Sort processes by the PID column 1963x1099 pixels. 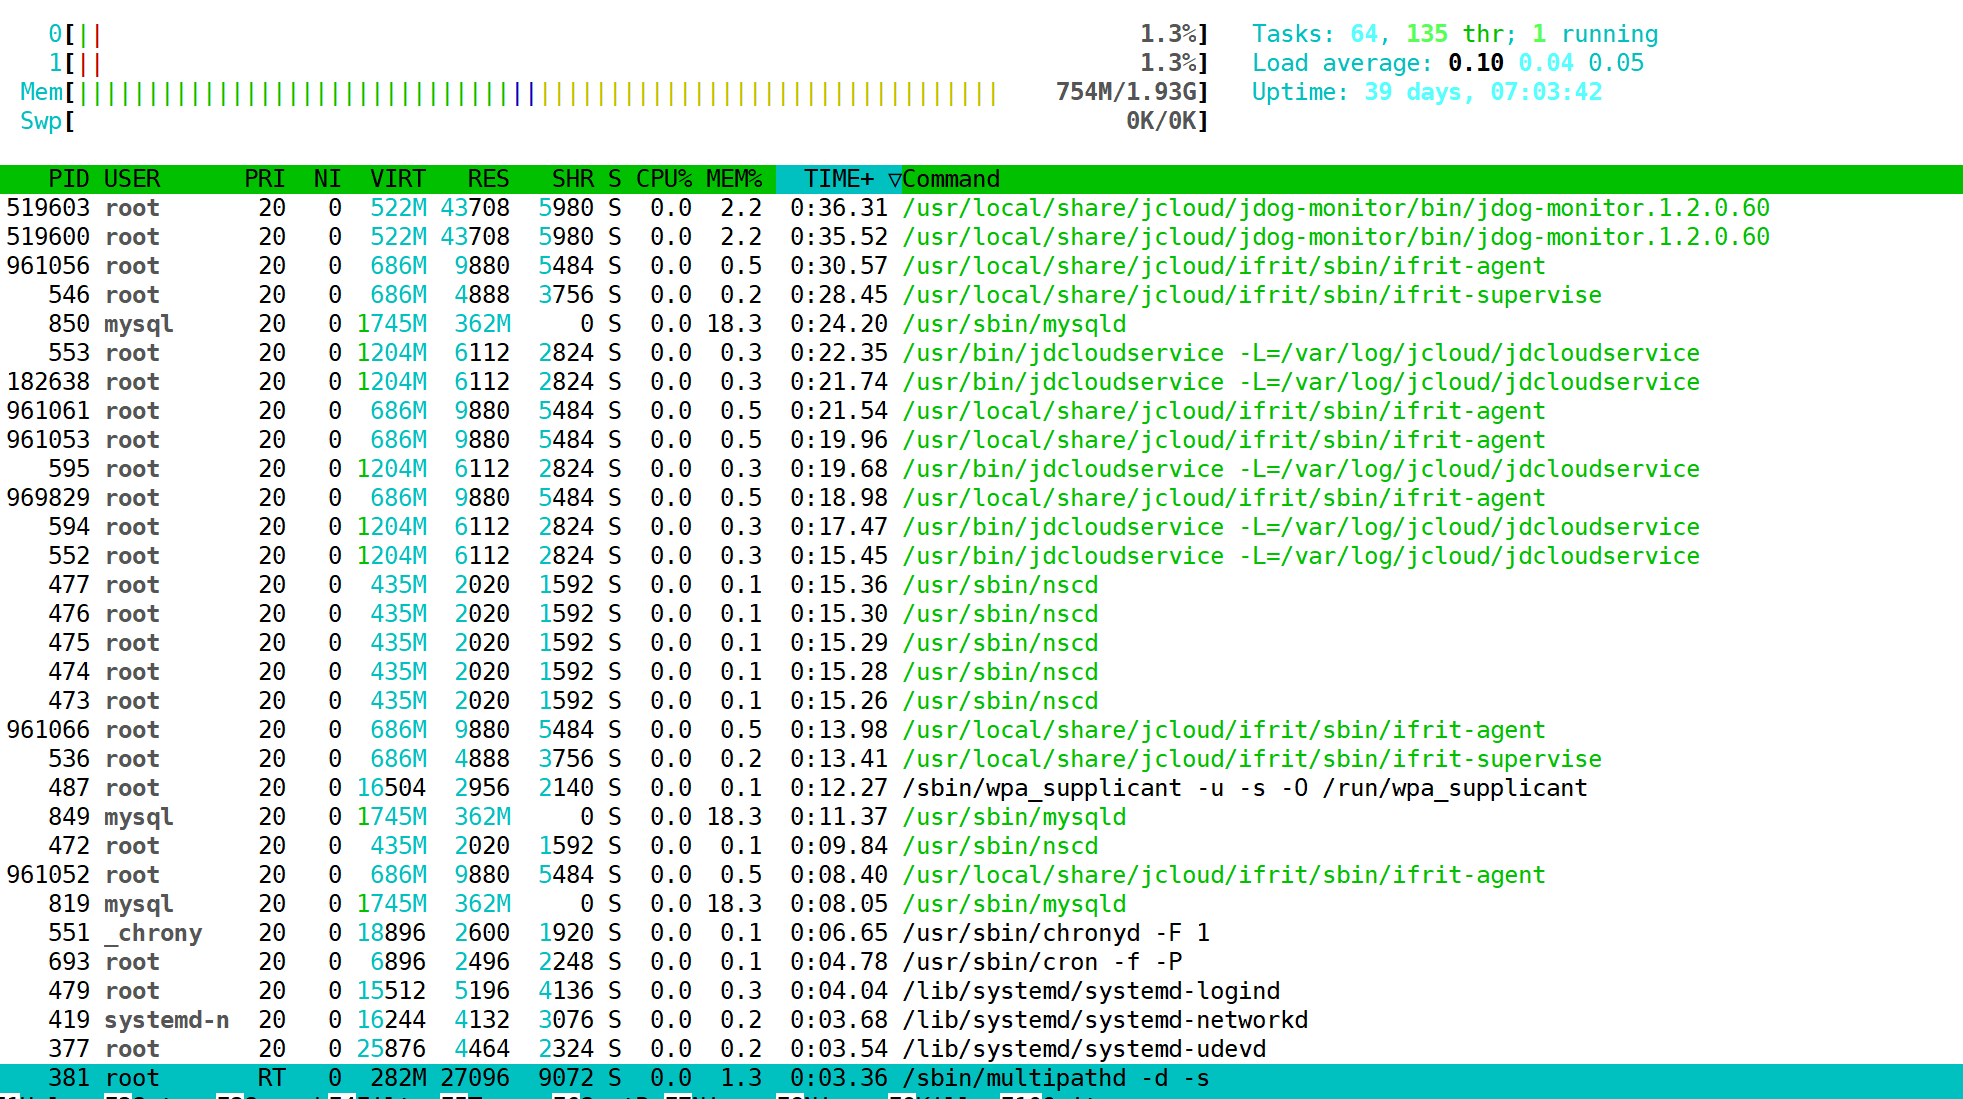[68, 180]
